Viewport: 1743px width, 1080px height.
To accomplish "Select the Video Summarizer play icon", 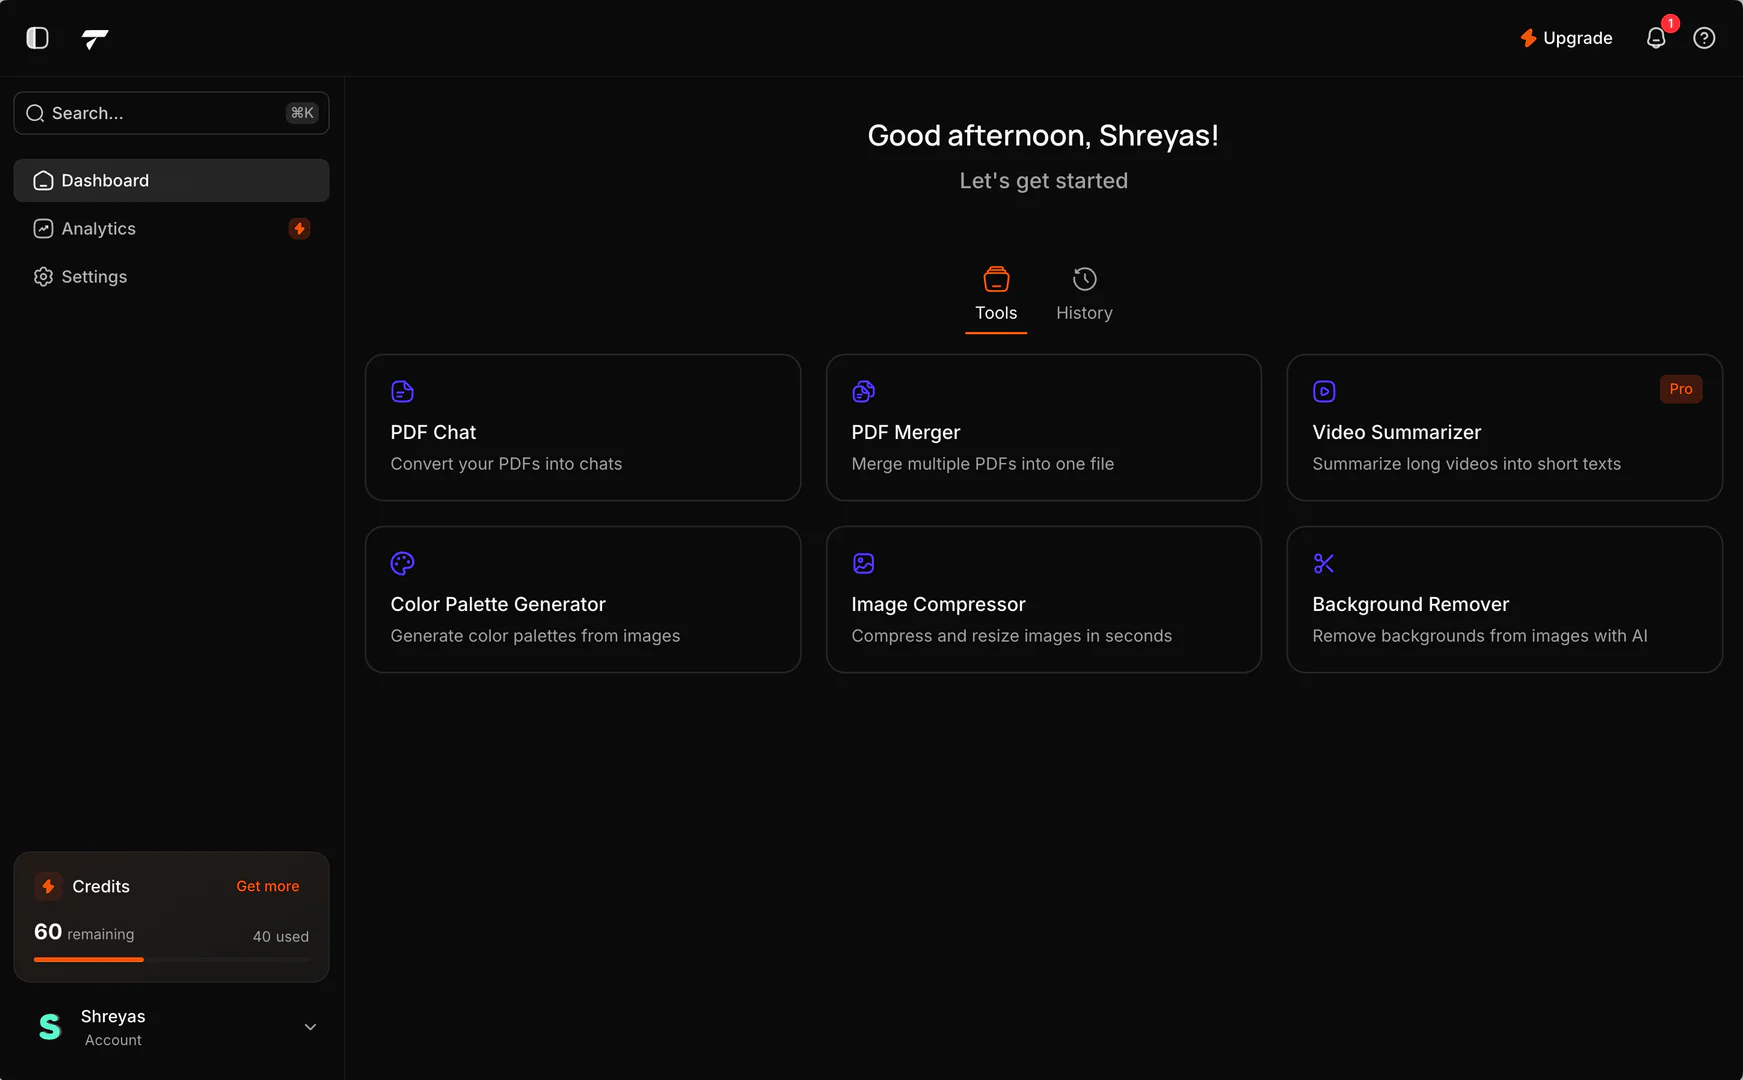I will pyautogui.click(x=1324, y=391).
